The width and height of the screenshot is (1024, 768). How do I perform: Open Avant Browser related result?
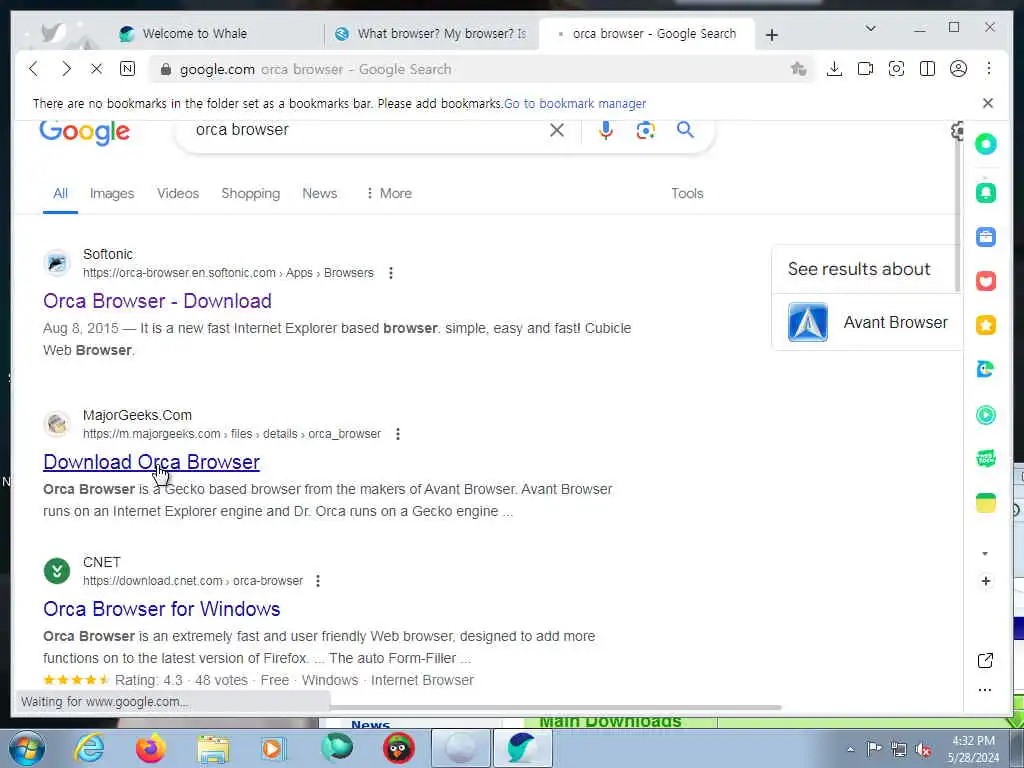[x=867, y=322]
